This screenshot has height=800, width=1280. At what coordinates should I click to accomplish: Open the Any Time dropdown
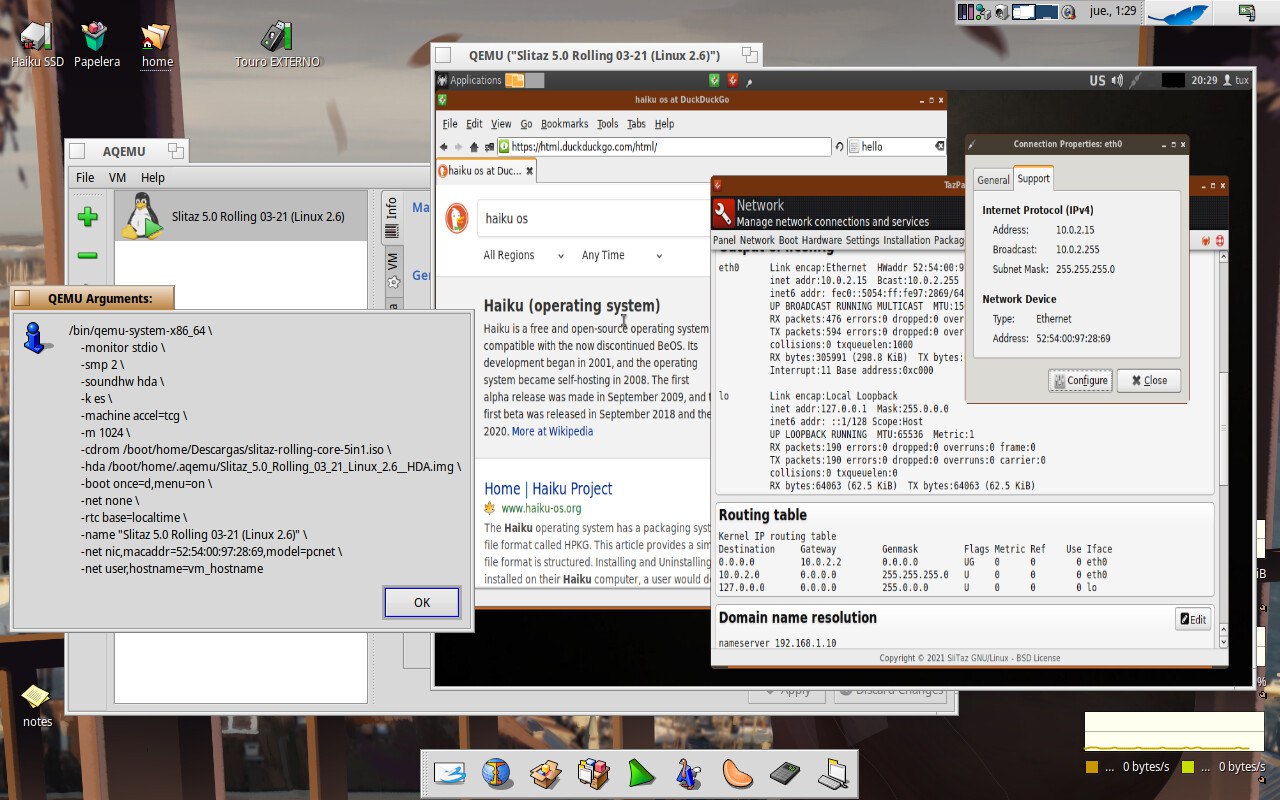point(622,256)
